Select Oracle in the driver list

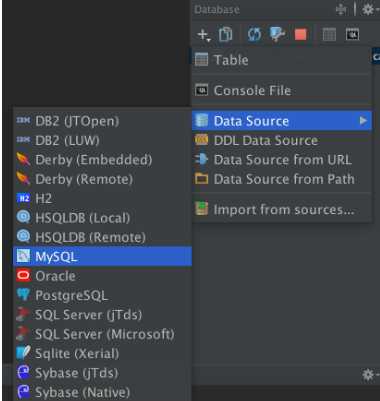click(x=103, y=276)
